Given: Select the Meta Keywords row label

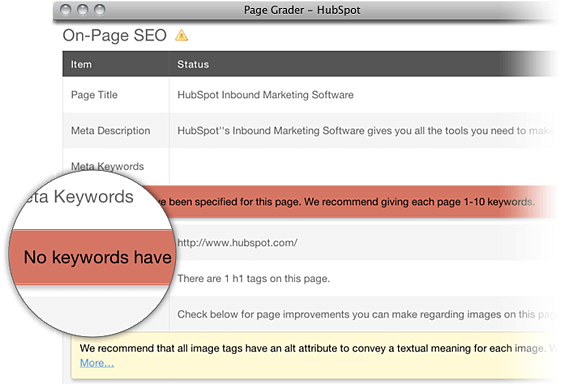Looking at the screenshot, I should (x=107, y=166).
